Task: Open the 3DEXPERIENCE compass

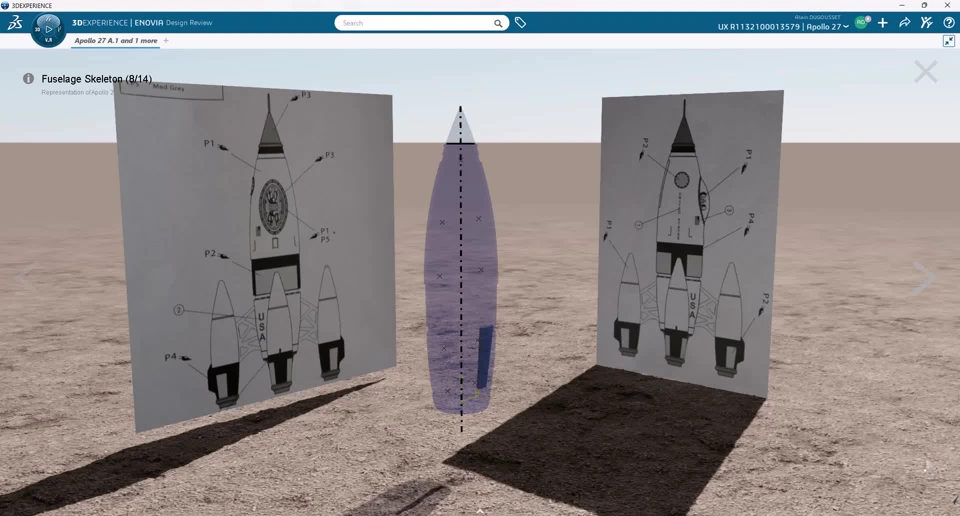Action: 48,29
